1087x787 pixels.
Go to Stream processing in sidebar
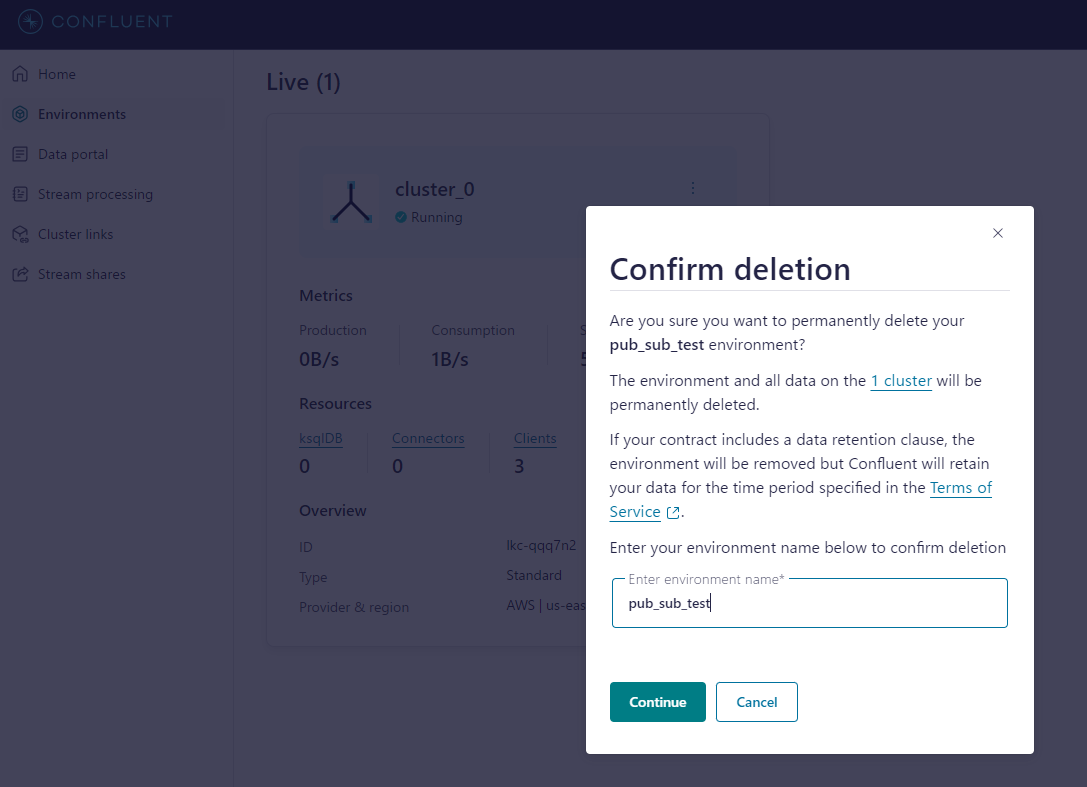[95, 195]
